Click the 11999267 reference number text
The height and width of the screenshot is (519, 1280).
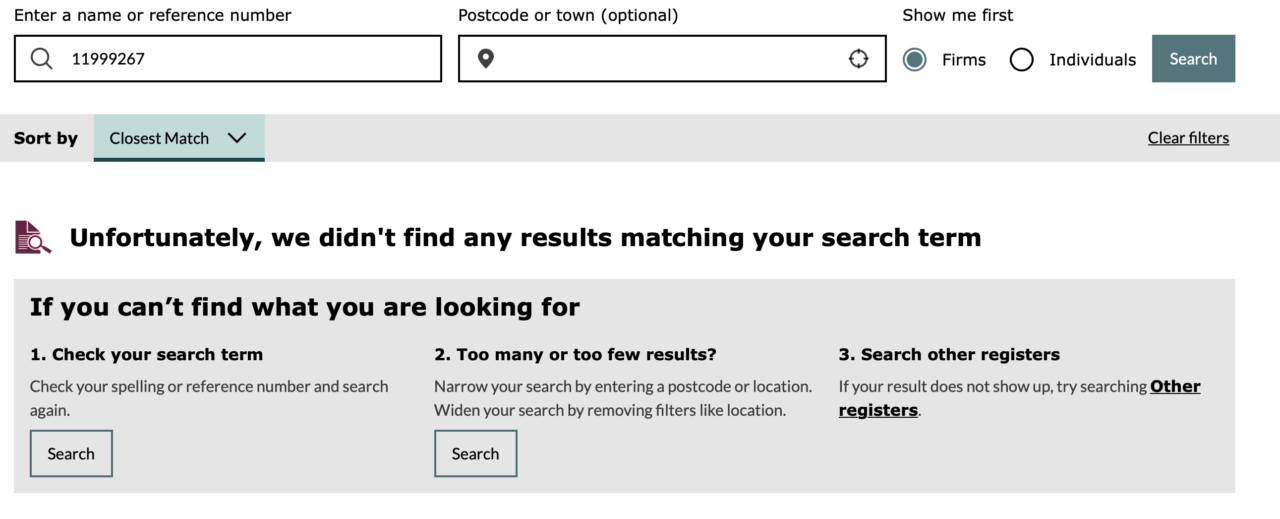coord(108,59)
